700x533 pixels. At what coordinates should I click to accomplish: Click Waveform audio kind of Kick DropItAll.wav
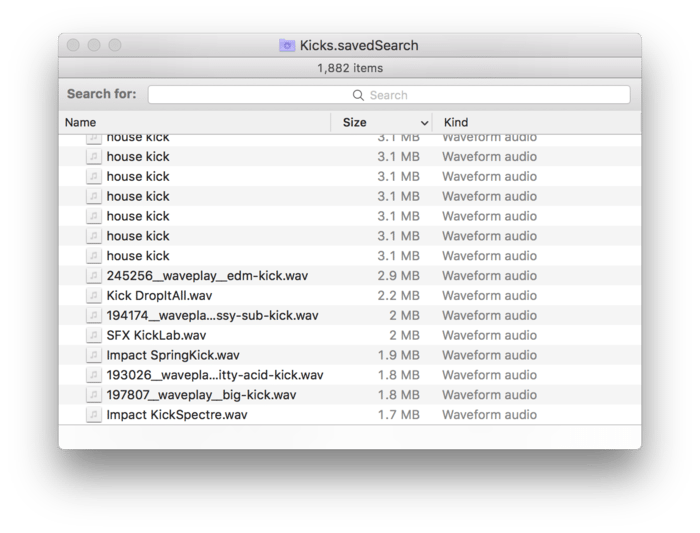[x=489, y=296]
